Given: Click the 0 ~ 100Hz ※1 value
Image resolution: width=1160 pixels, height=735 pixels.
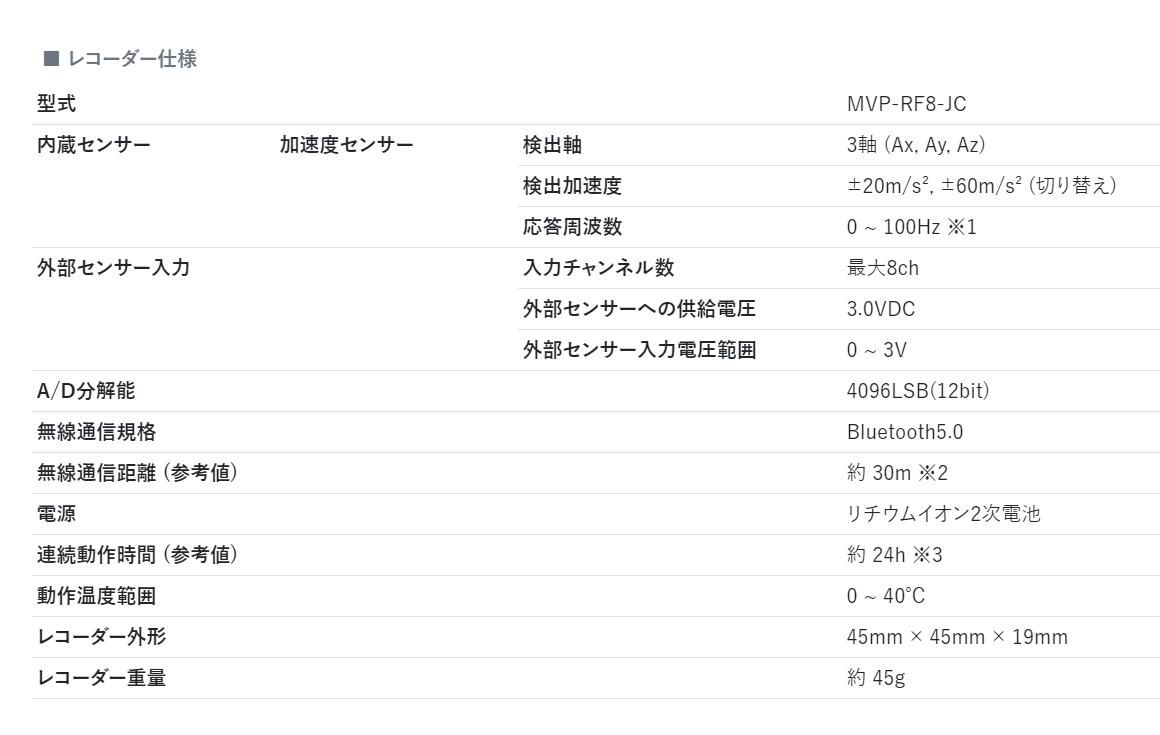Looking at the screenshot, I should (911, 227).
